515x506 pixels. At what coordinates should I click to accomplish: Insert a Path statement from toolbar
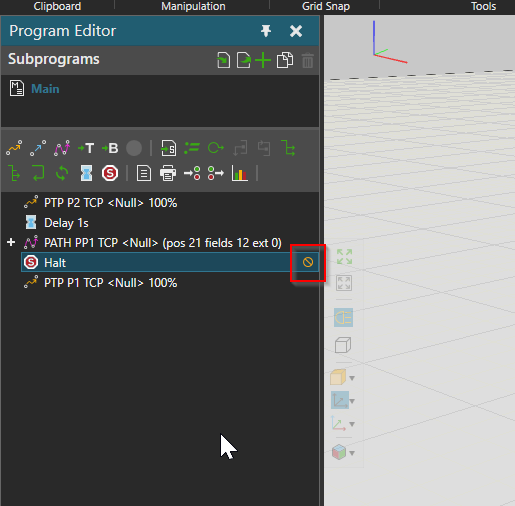tap(62, 148)
